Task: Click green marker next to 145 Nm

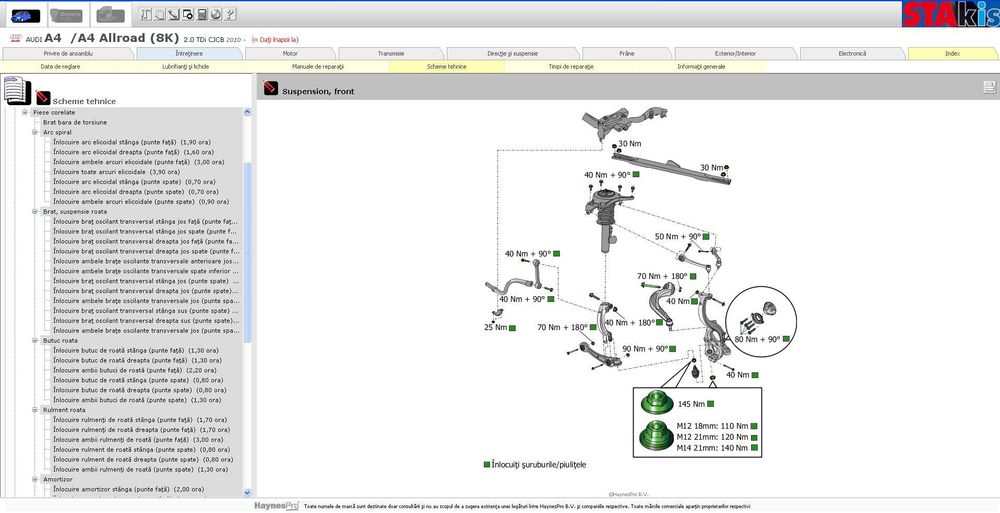Action: [x=711, y=403]
